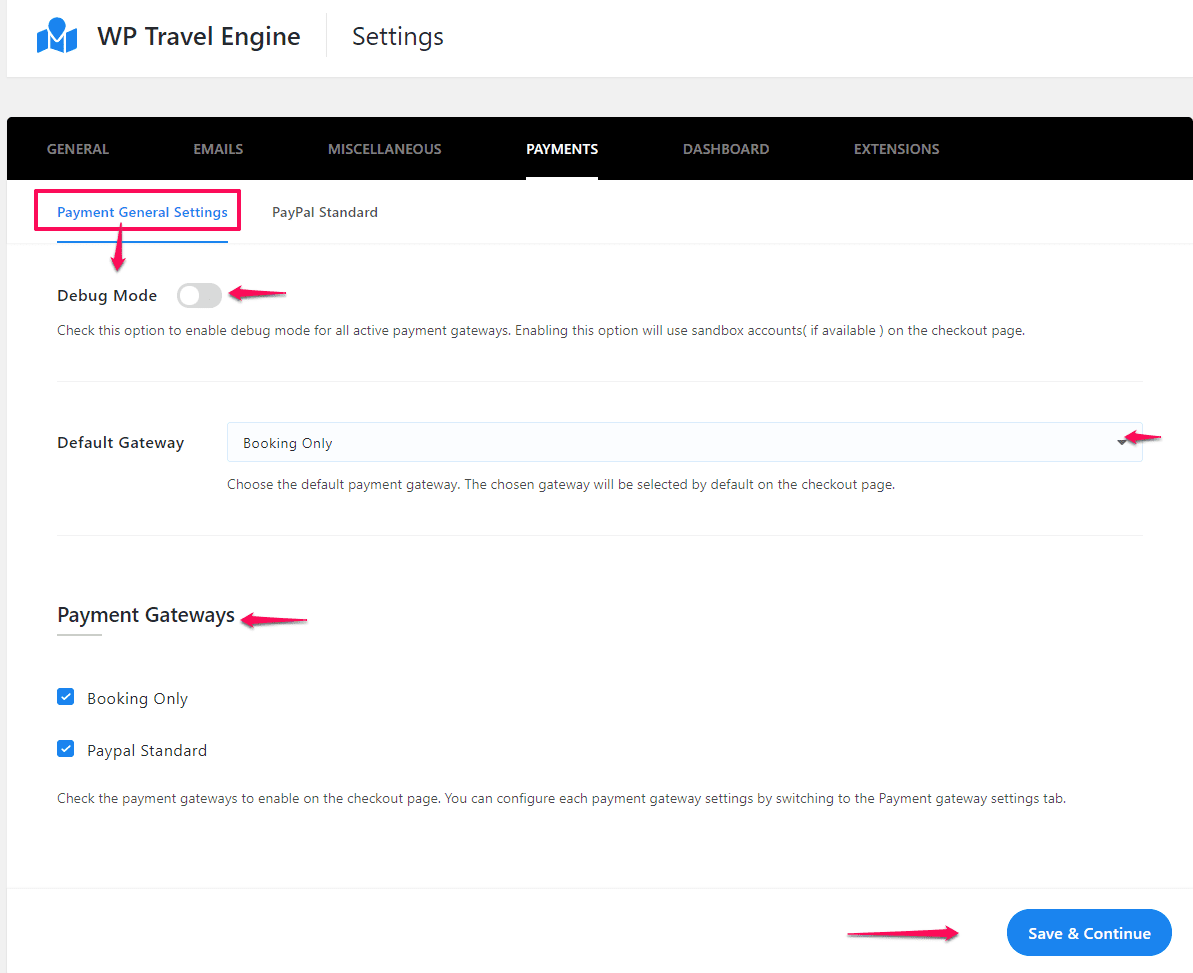Click the WP Travel Engine title text
Viewport: 1193px width, 973px height.
[199, 37]
